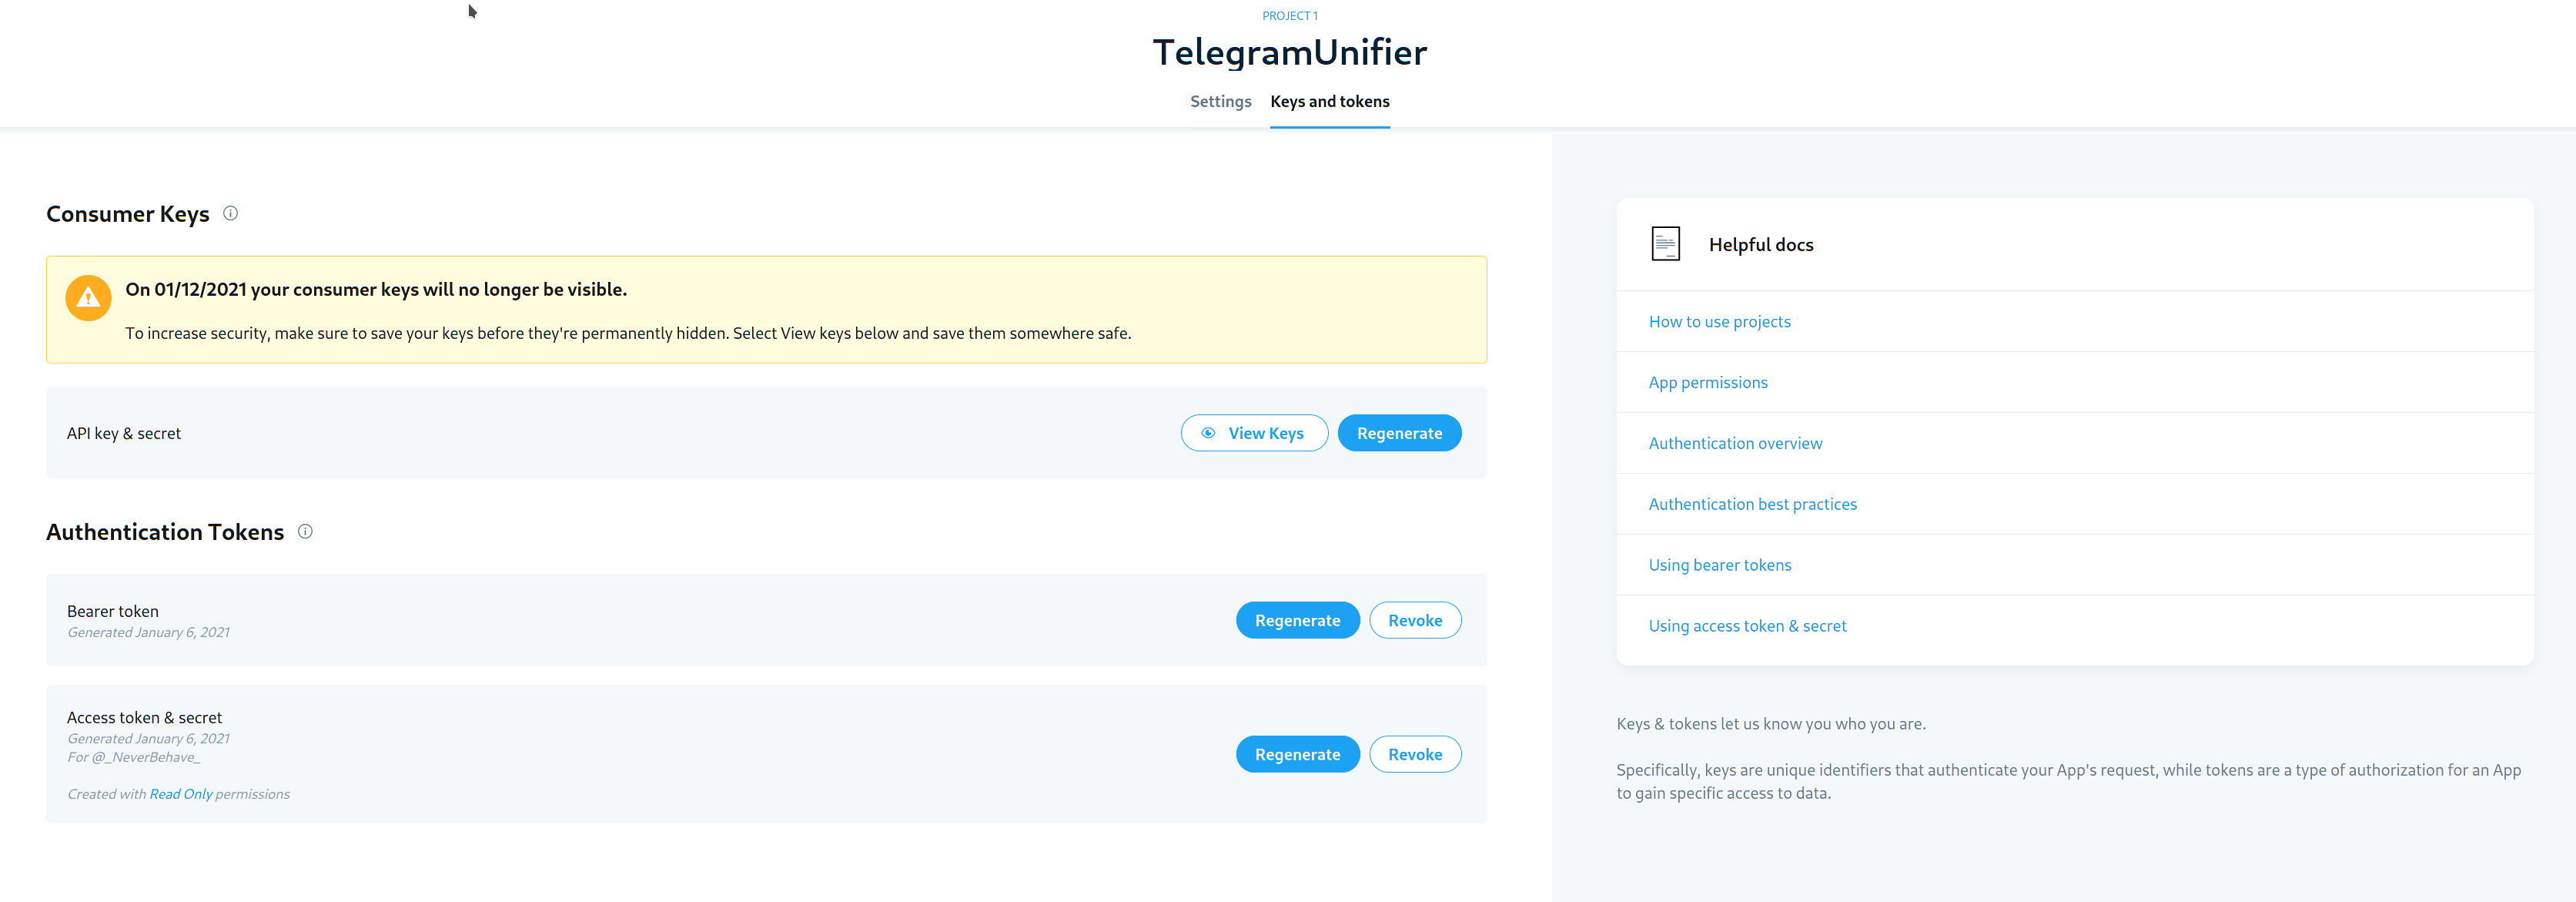
Task: Revoke the Bearer token
Action: pyautogui.click(x=1414, y=620)
